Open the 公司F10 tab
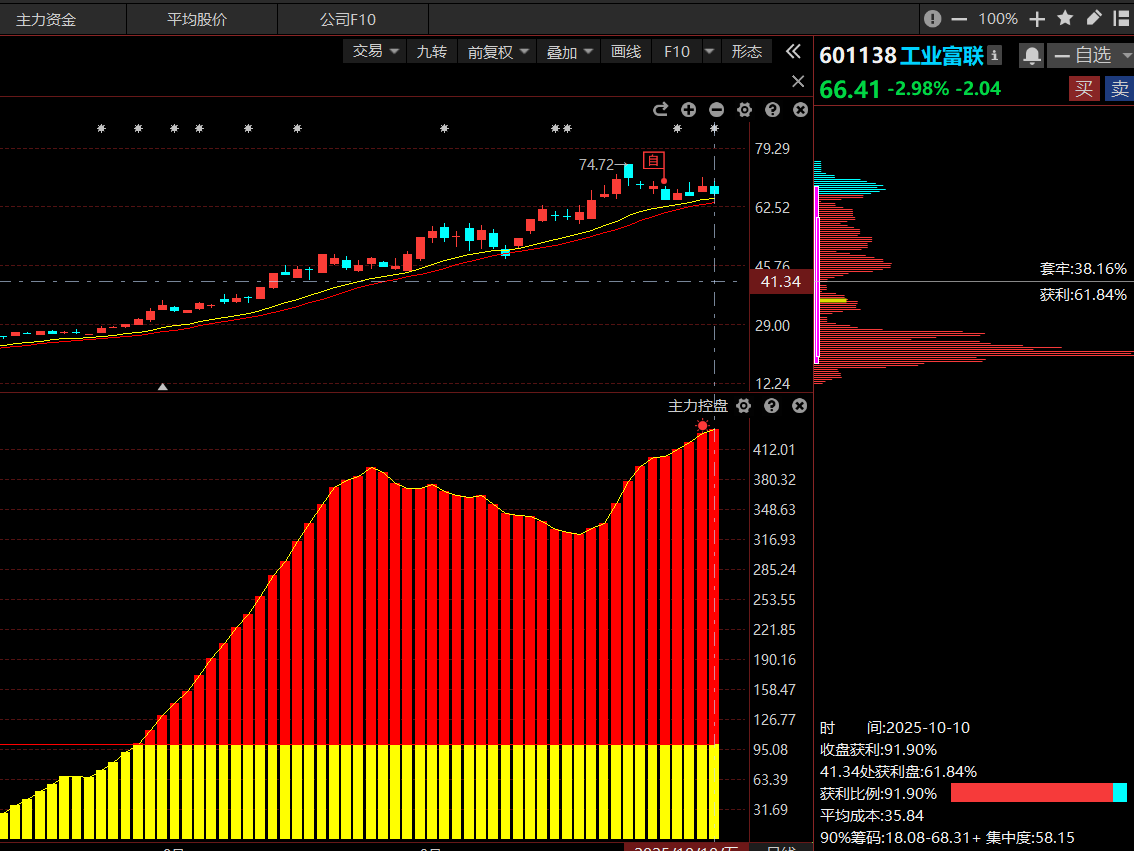 (x=348, y=19)
